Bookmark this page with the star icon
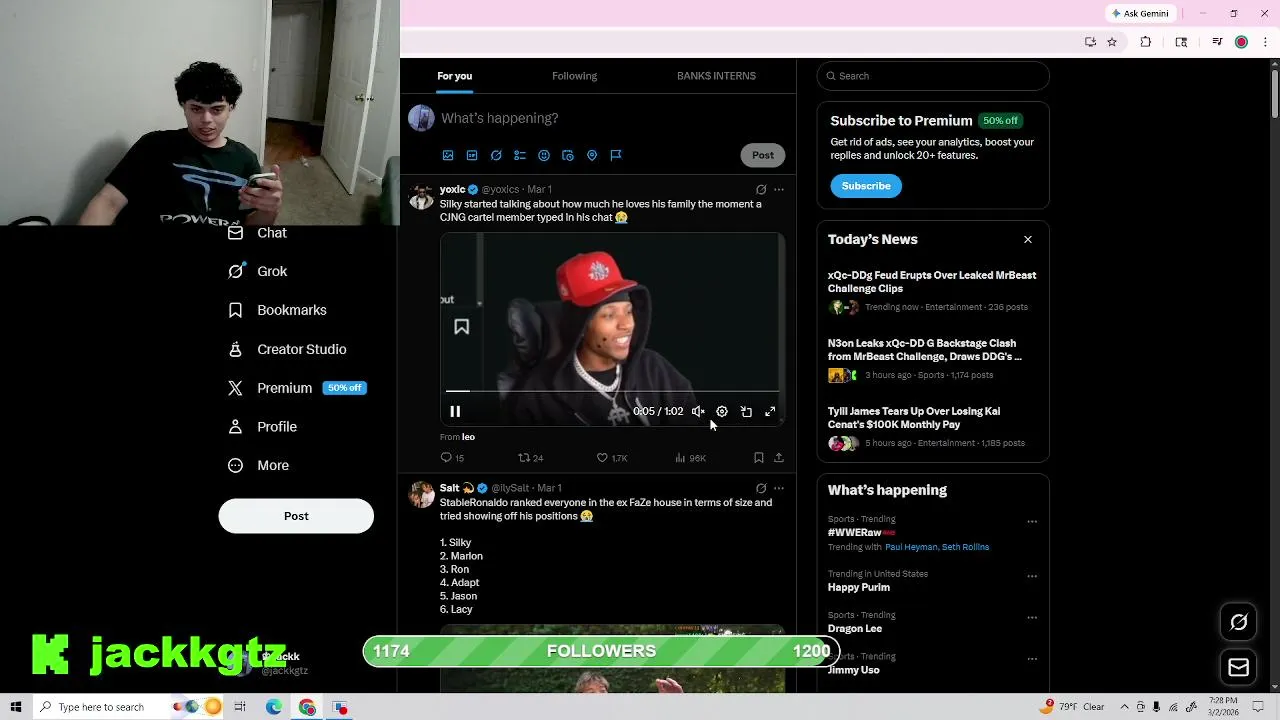The width and height of the screenshot is (1280, 720). click(x=1112, y=42)
